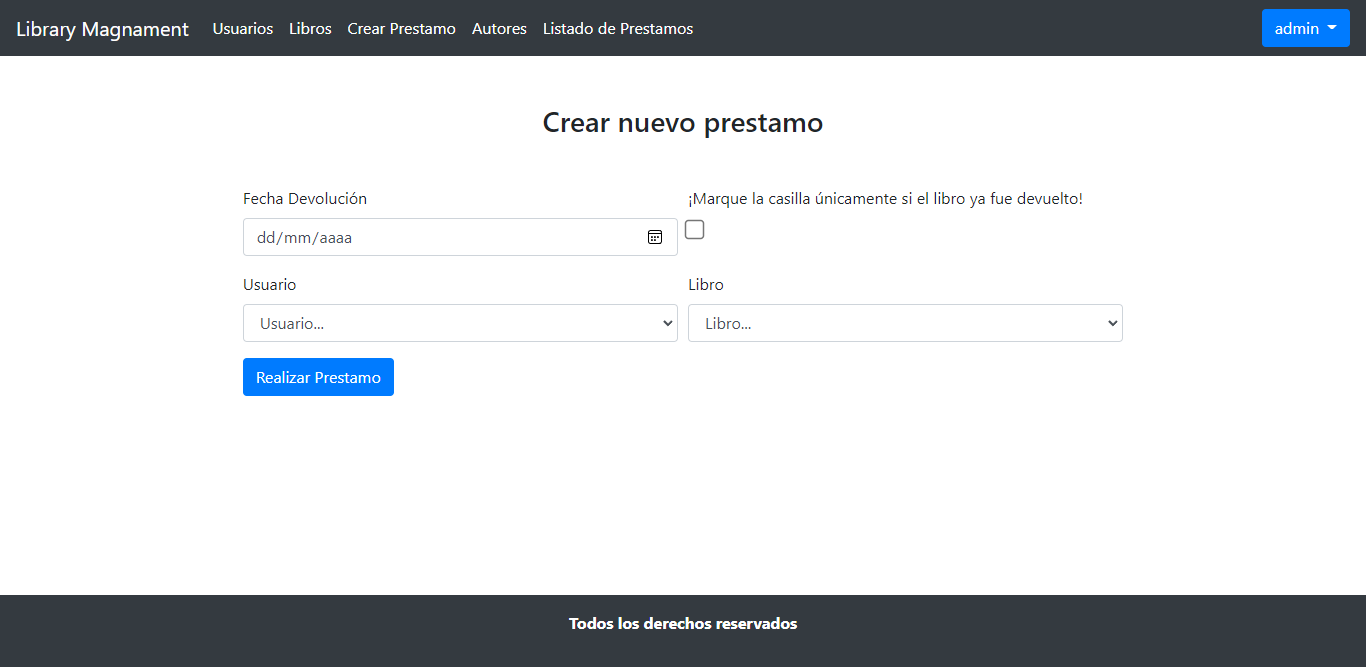Open the admin user dropdown menu
The image size is (1366, 667).
click(x=1306, y=28)
